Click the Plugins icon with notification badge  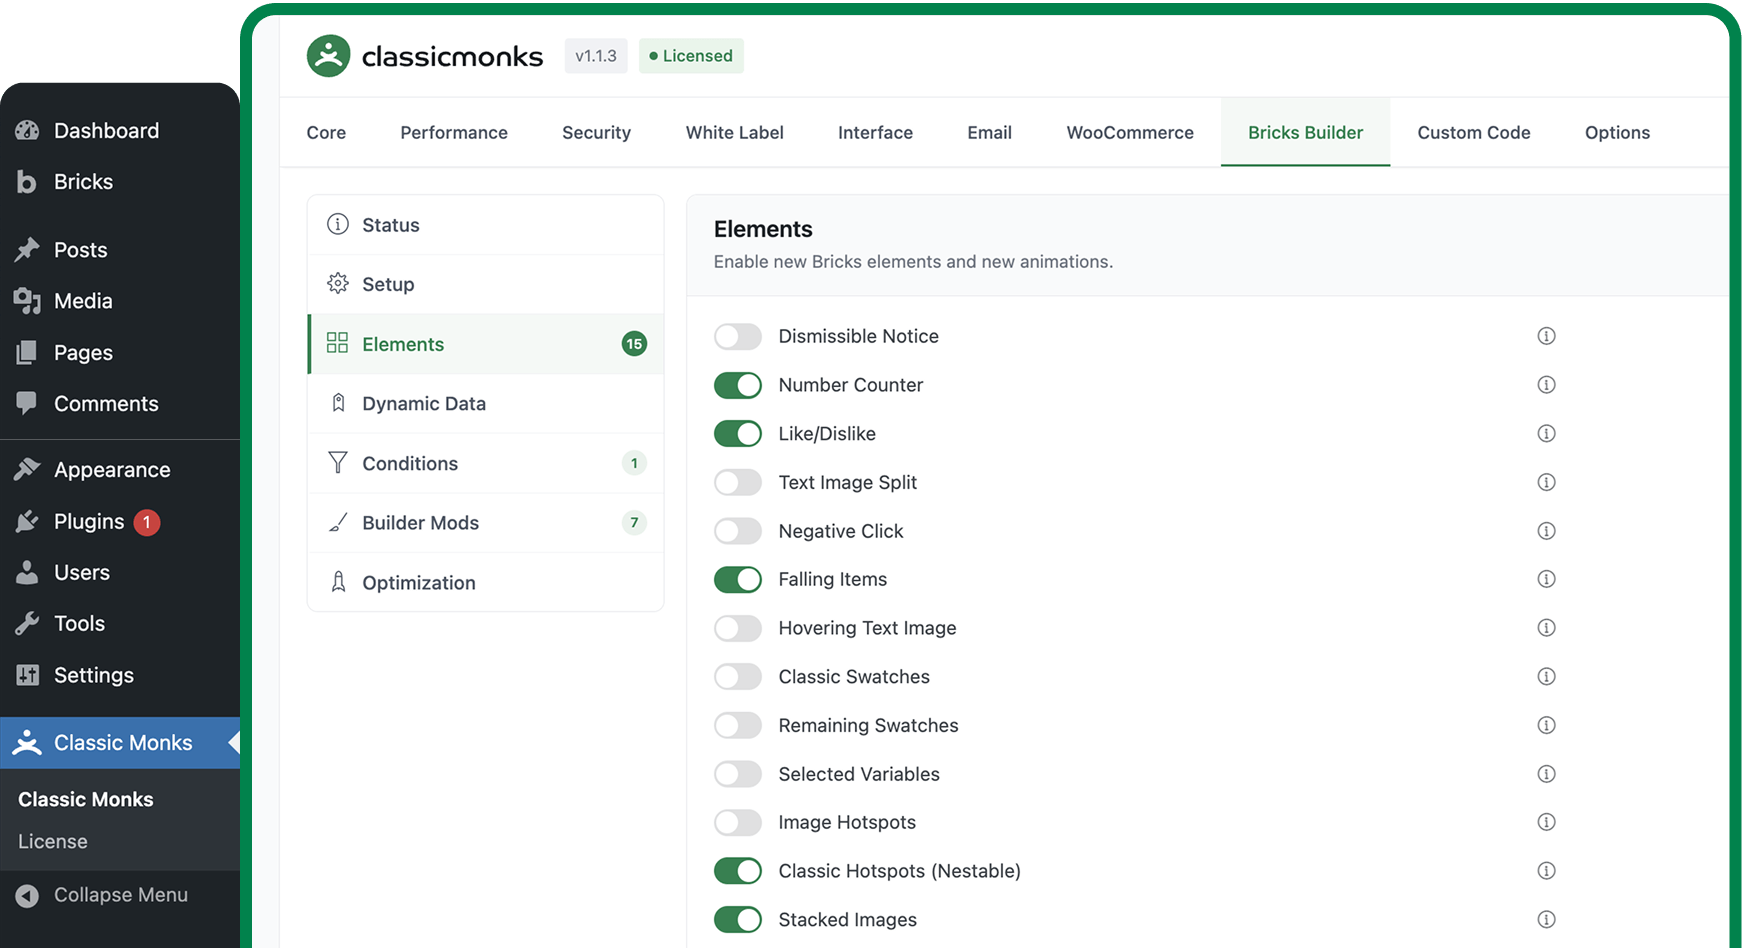click(25, 521)
